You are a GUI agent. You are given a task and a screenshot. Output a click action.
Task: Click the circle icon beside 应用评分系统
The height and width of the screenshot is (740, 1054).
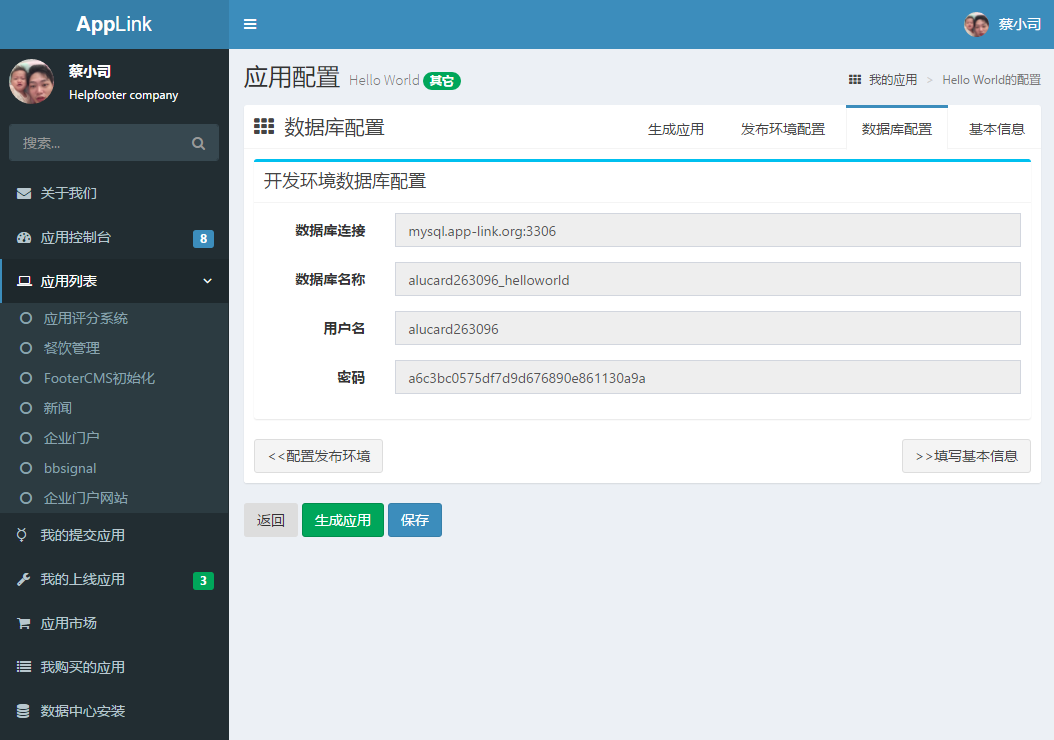pos(26,318)
